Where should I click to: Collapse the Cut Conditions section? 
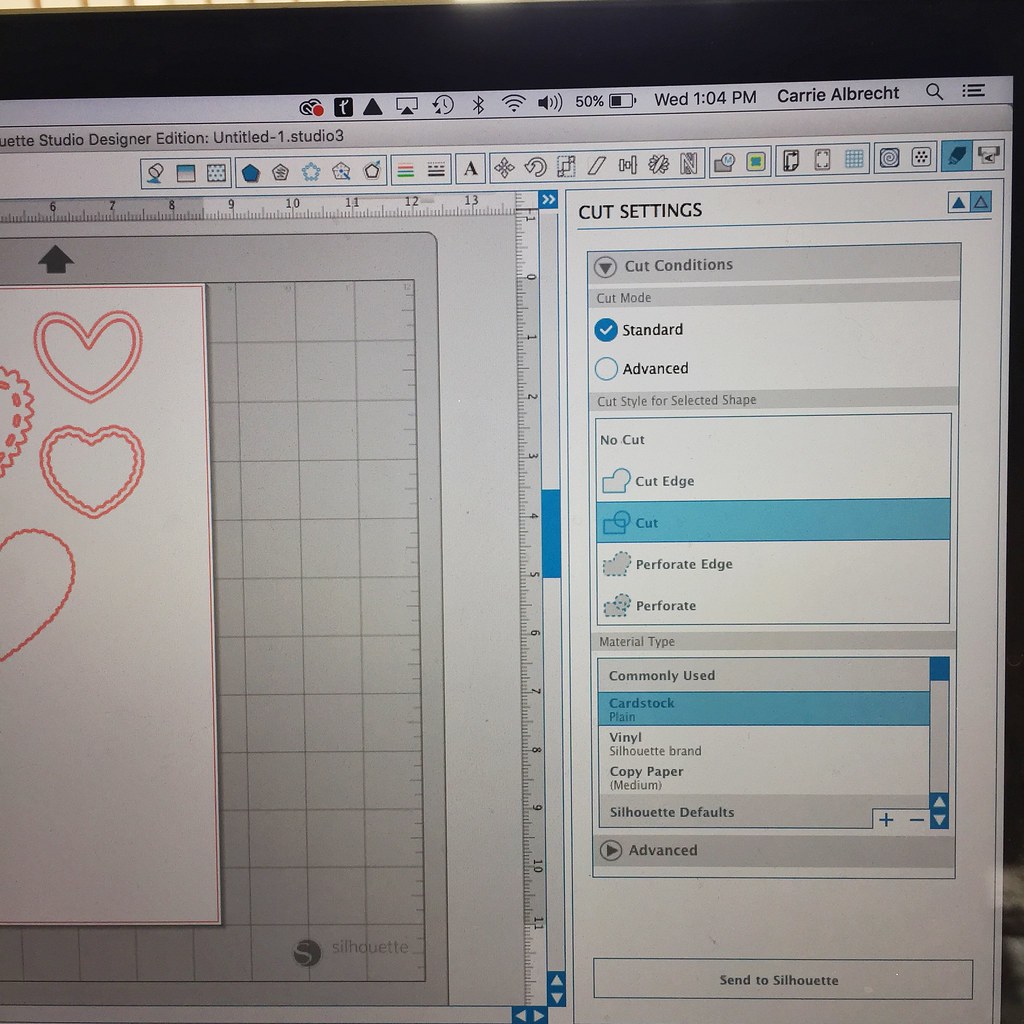click(x=605, y=266)
